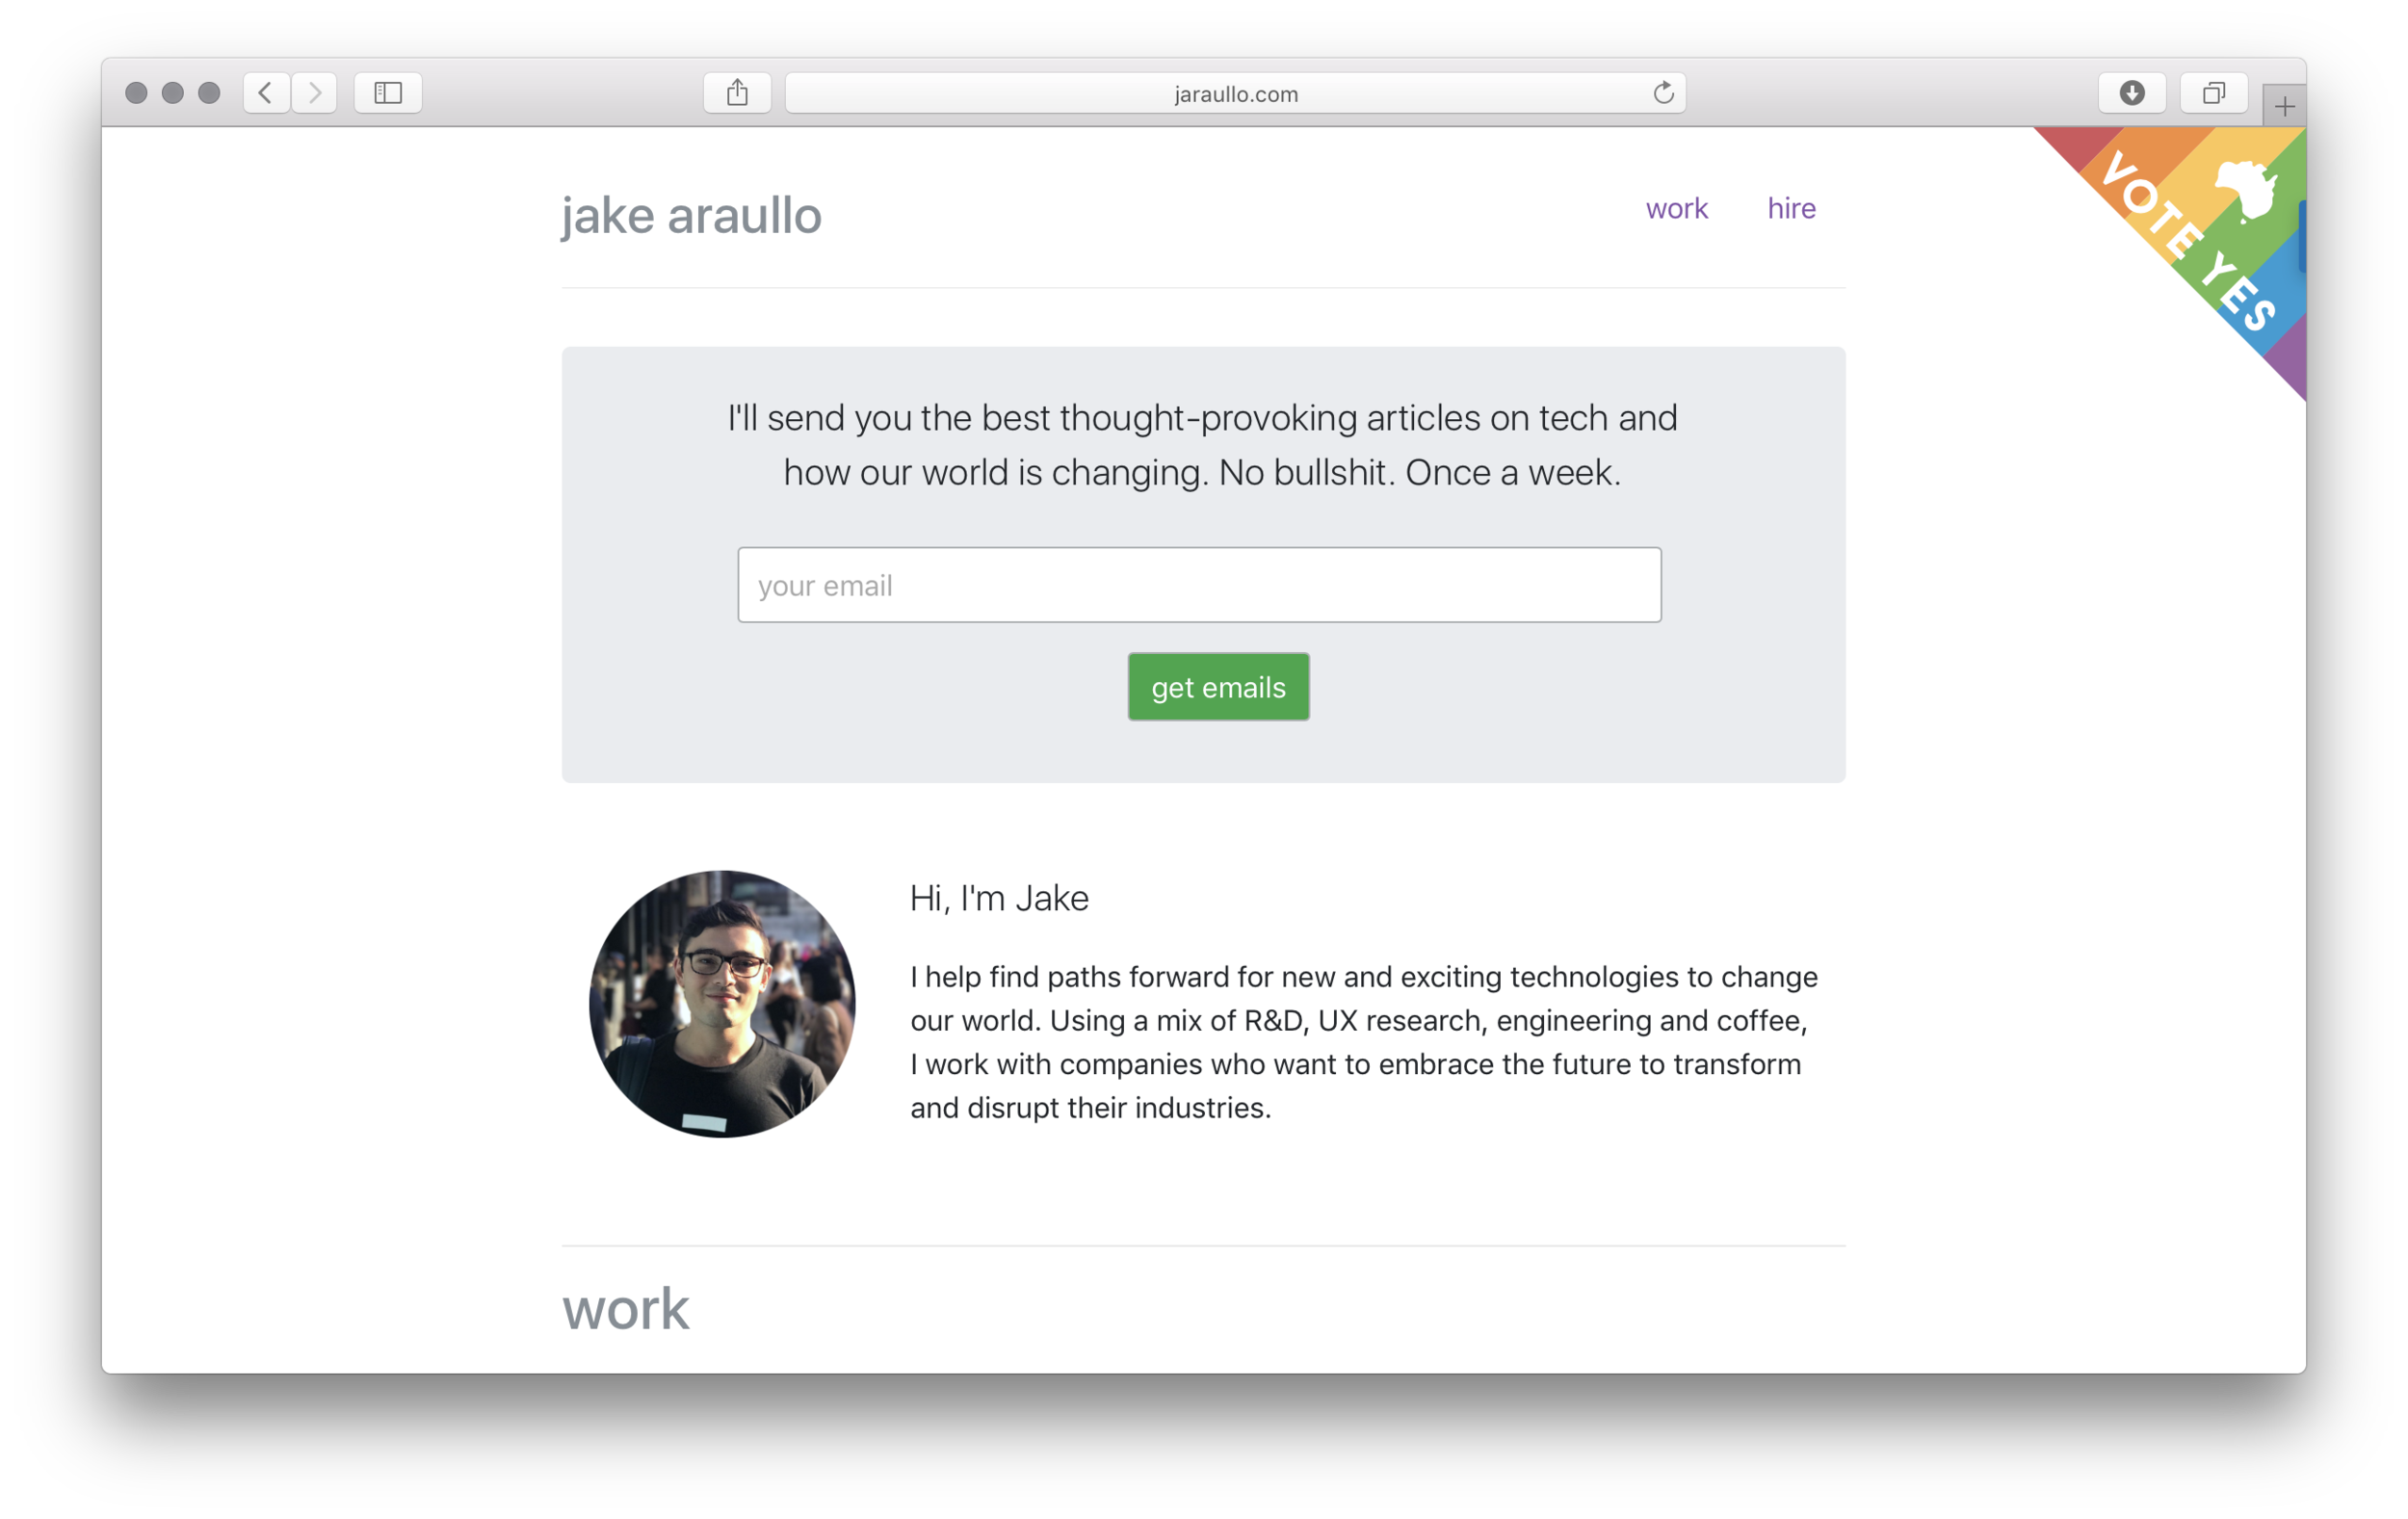This screenshot has height=1519, width=2408.
Task: Click the fullscreen window dot
Action: 209,93
